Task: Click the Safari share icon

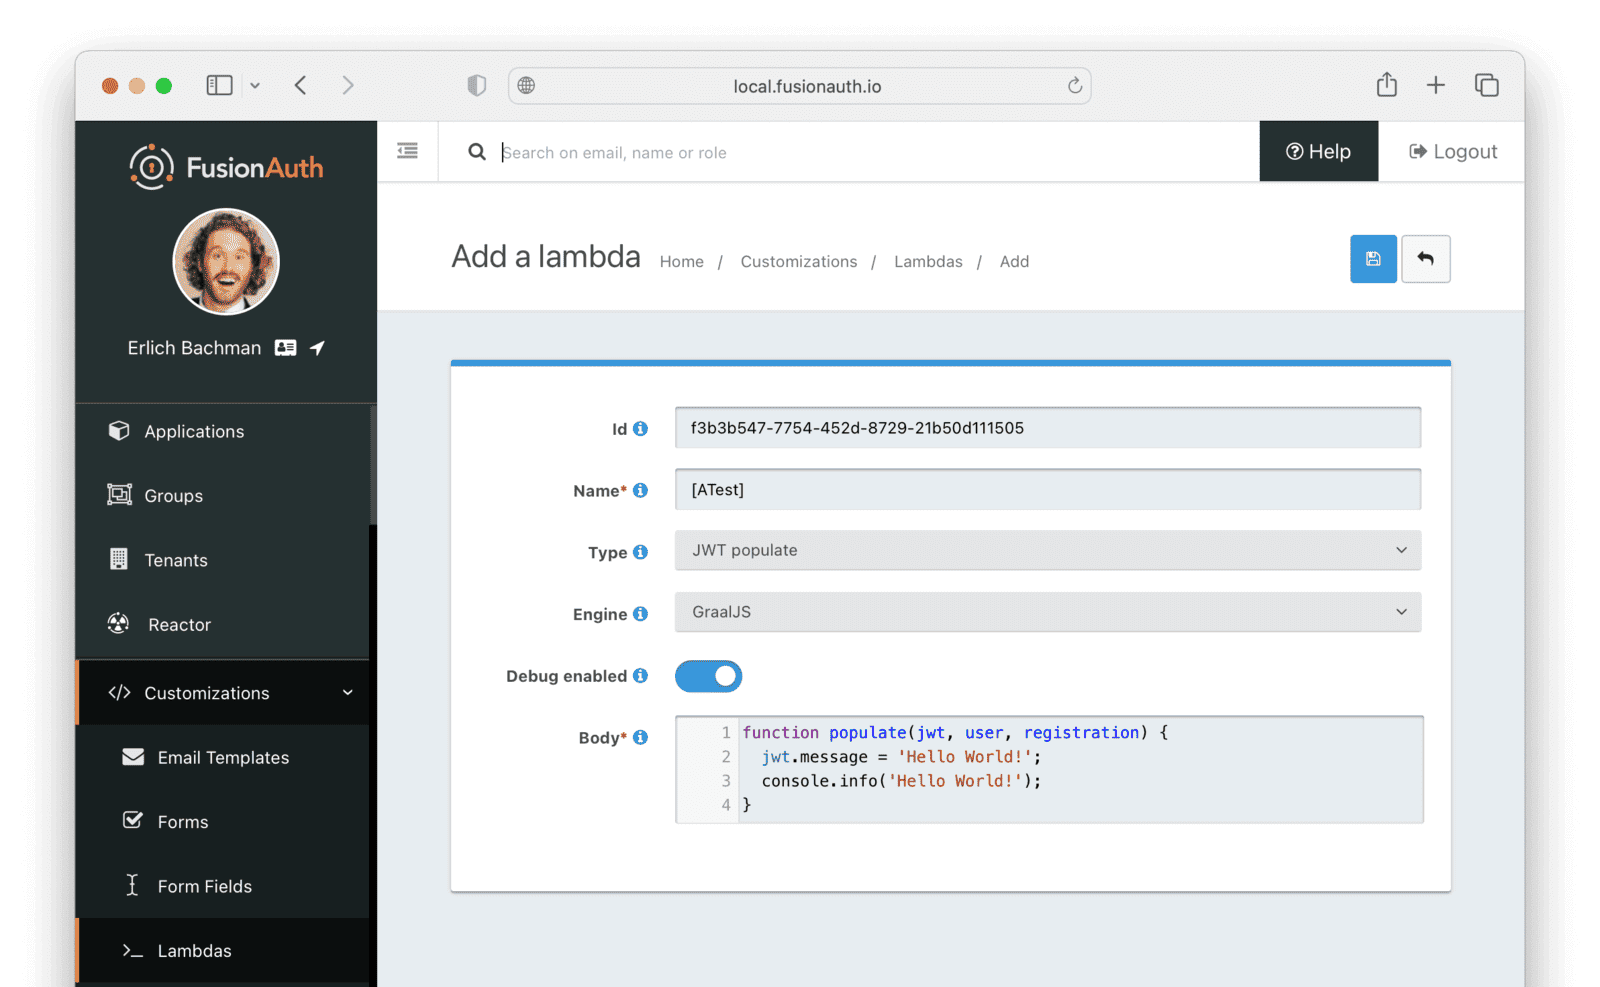Action: [1386, 85]
